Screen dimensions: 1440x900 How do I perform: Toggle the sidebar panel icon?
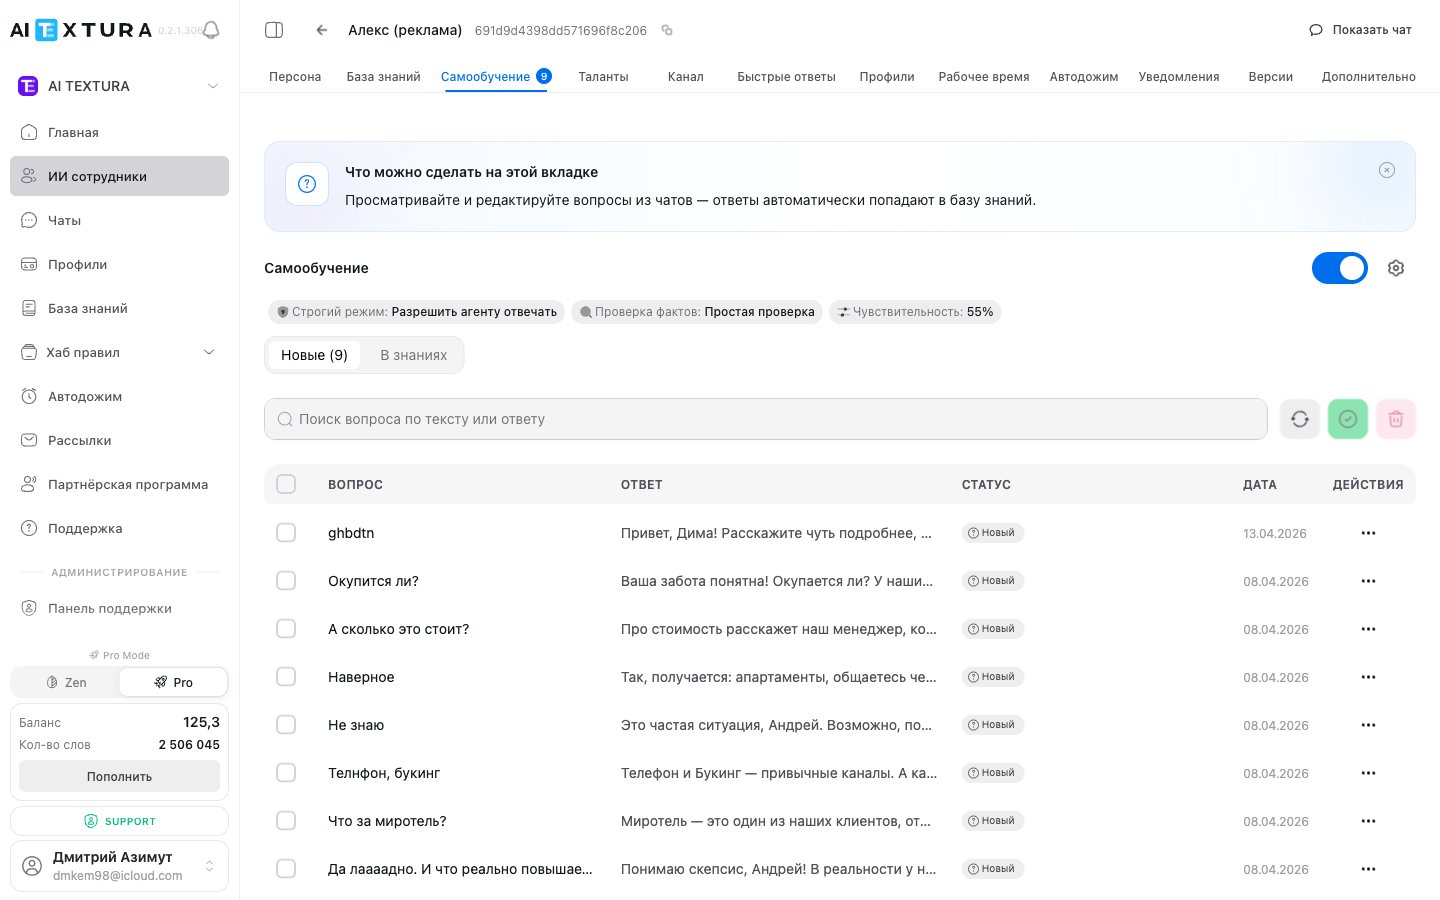click(x=274, y=30)
